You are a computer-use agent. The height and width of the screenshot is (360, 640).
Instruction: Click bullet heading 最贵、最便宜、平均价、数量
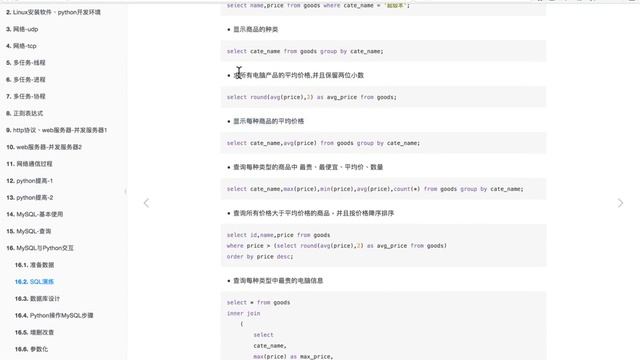(x=308, y=167)
